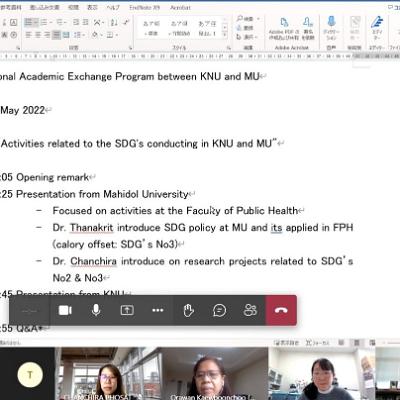This screenshot has height=400, width=400.
Task: Align text right
Action: click(x=47, y=35)
